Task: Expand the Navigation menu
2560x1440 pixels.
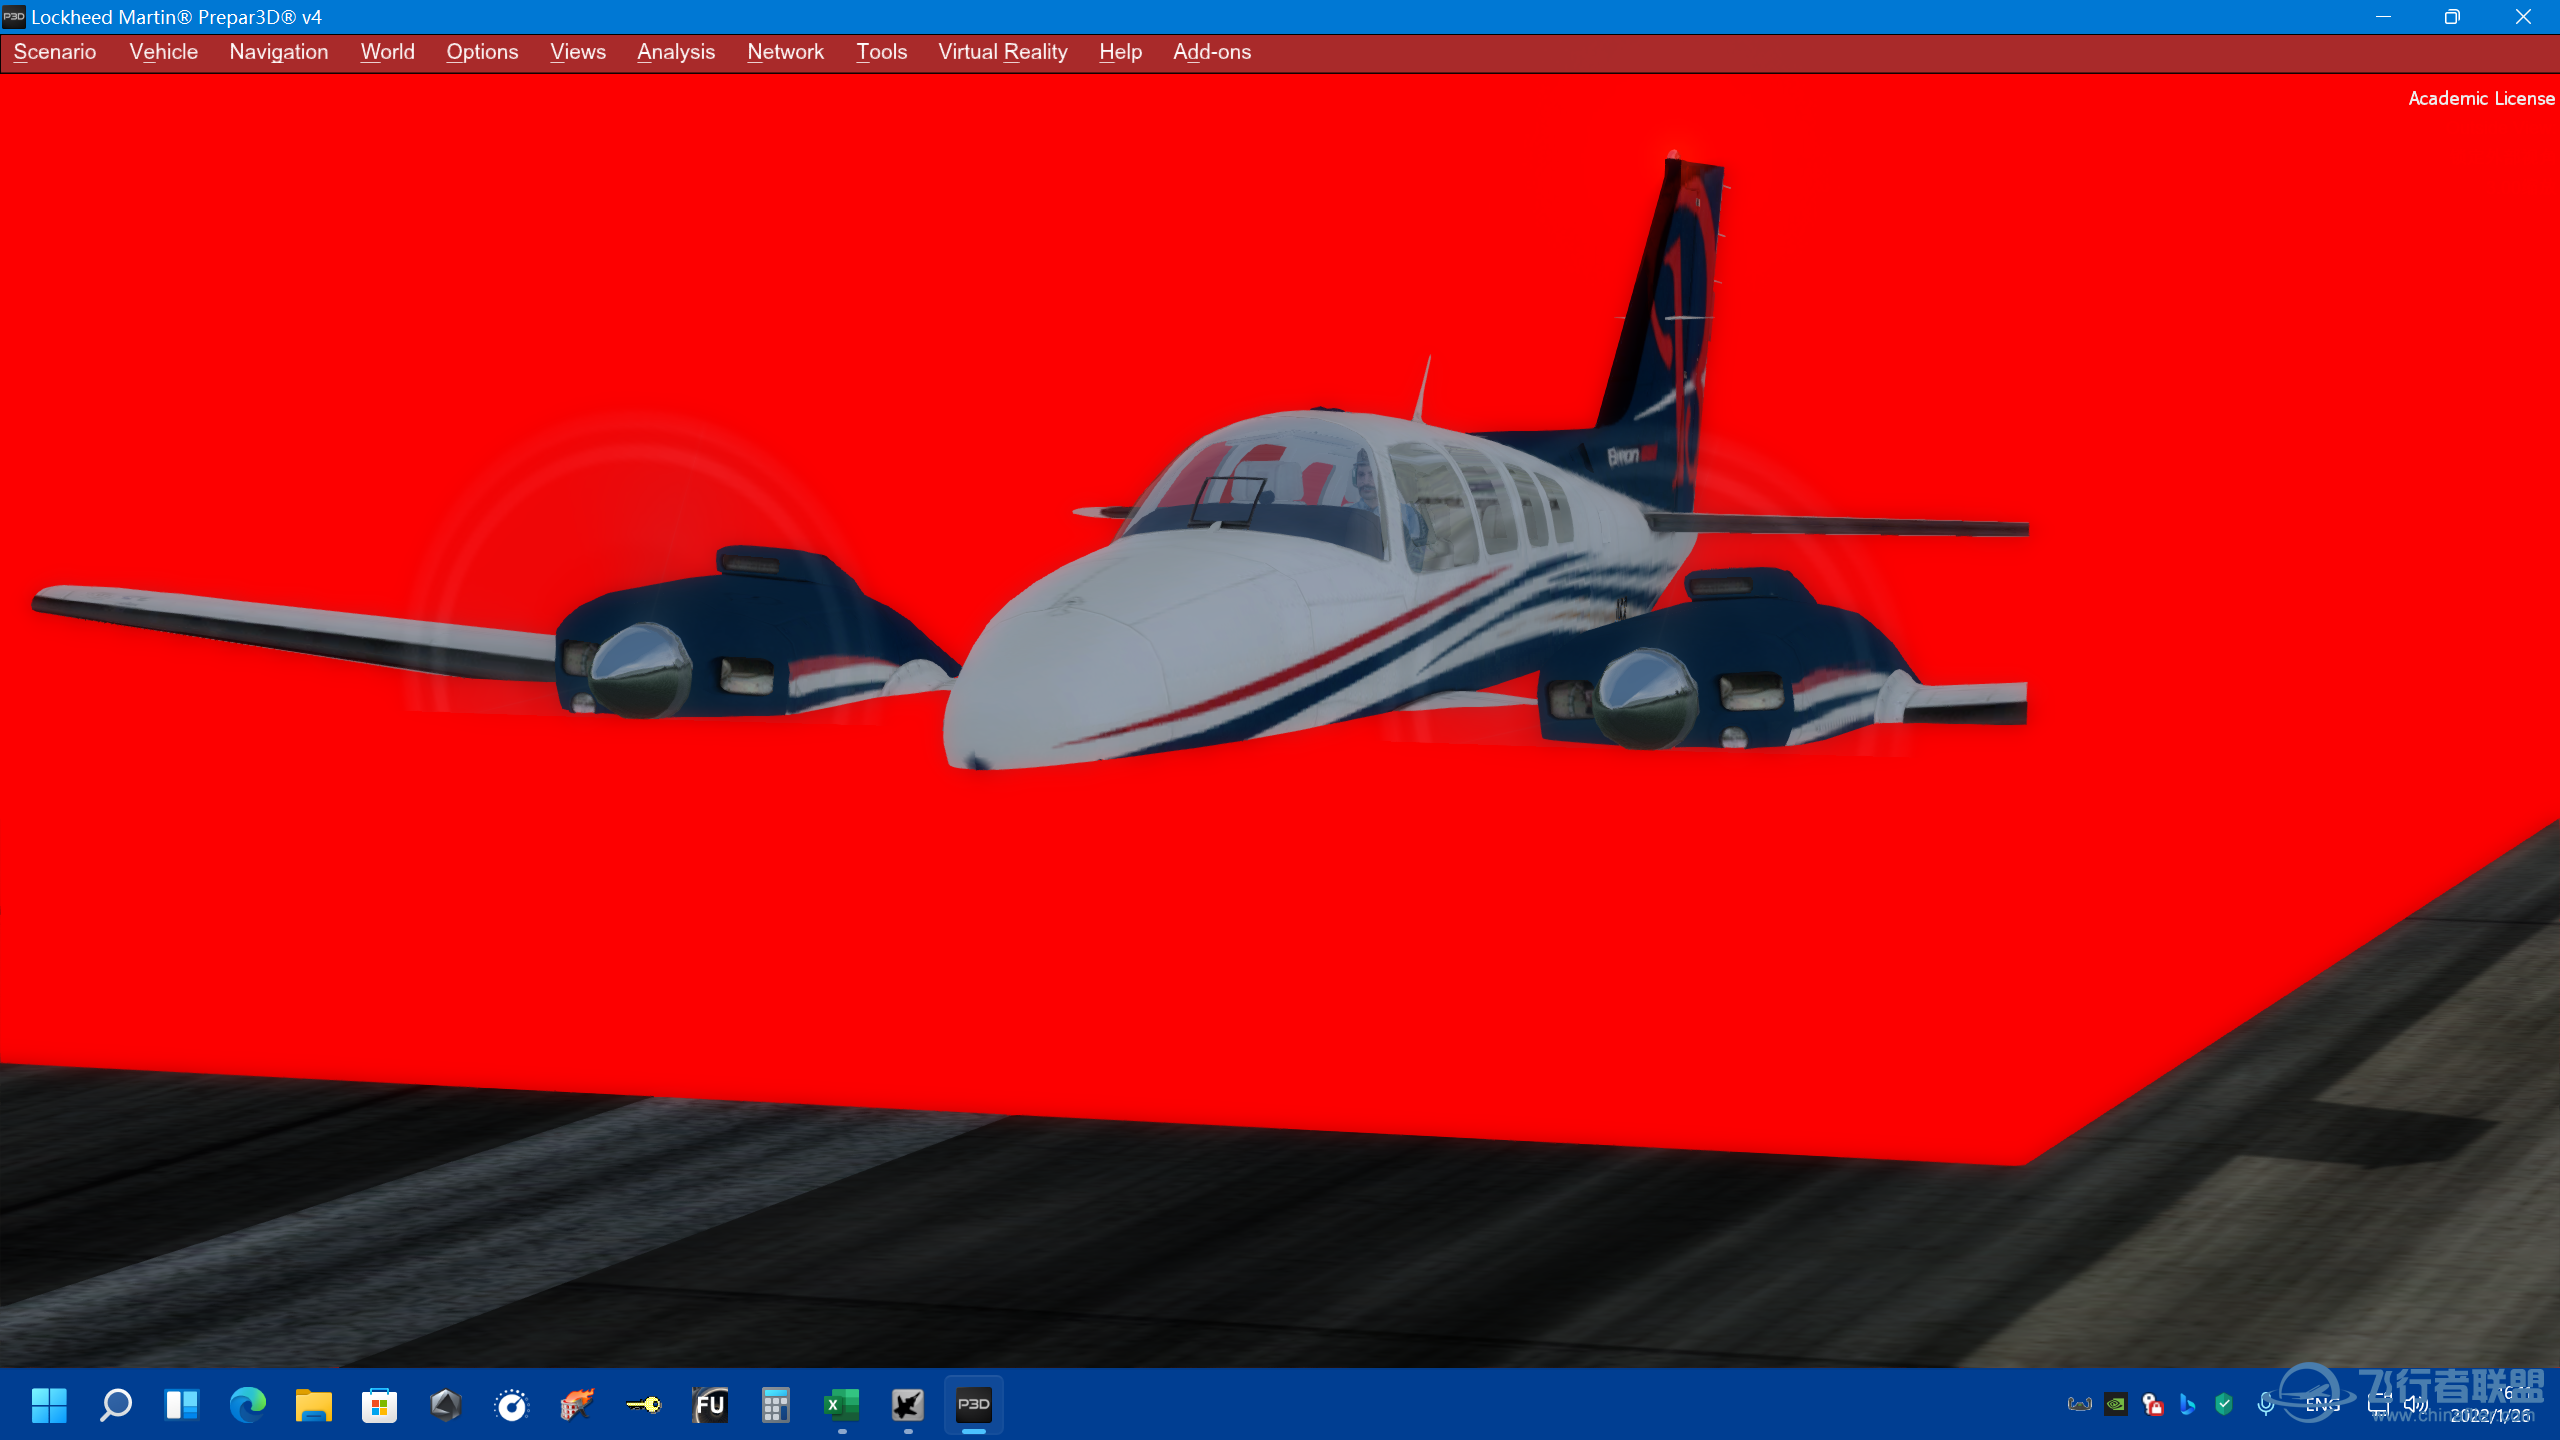Action: (x=279, y=52)
